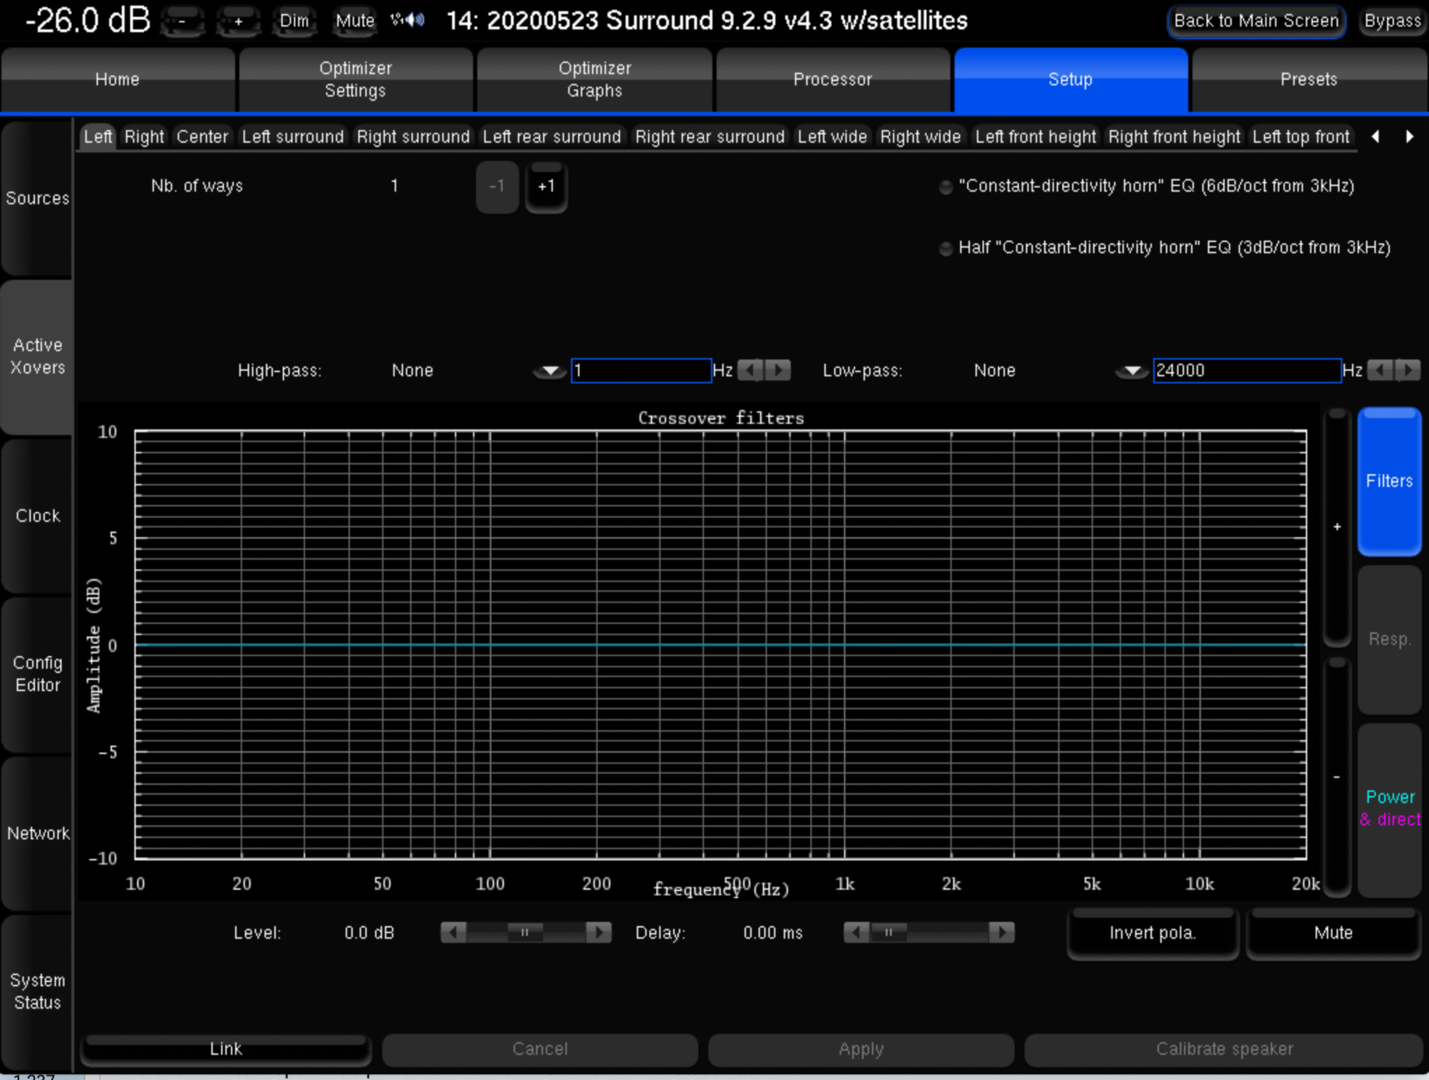Click the volume increase plus button
This screenshot has width=1429, height=1080.
238,21
